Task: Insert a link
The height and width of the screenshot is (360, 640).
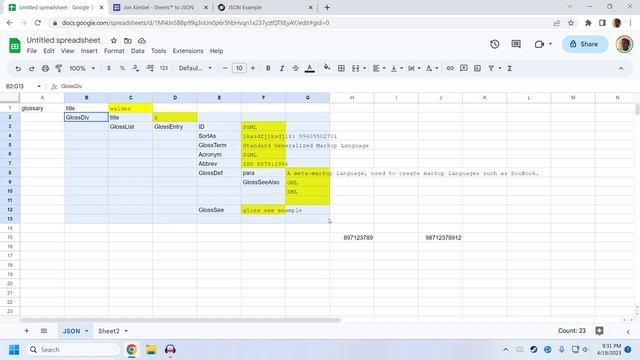Action: tap(450, 69)
